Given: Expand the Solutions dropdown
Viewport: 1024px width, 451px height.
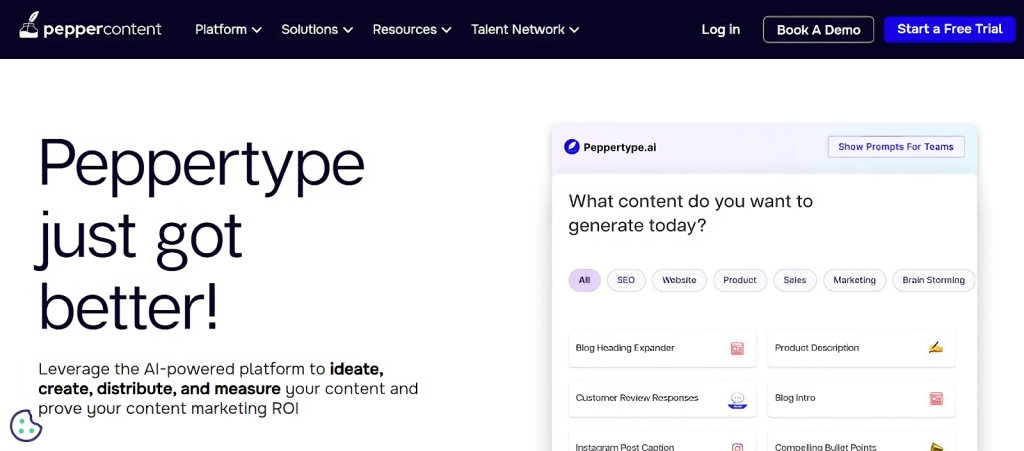Looking at the screenshot, I should click(x=317, y=29).
